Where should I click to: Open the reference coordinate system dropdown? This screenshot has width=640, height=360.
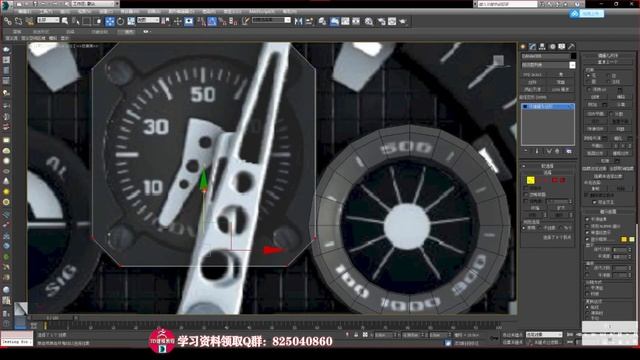tap(148, 20)
